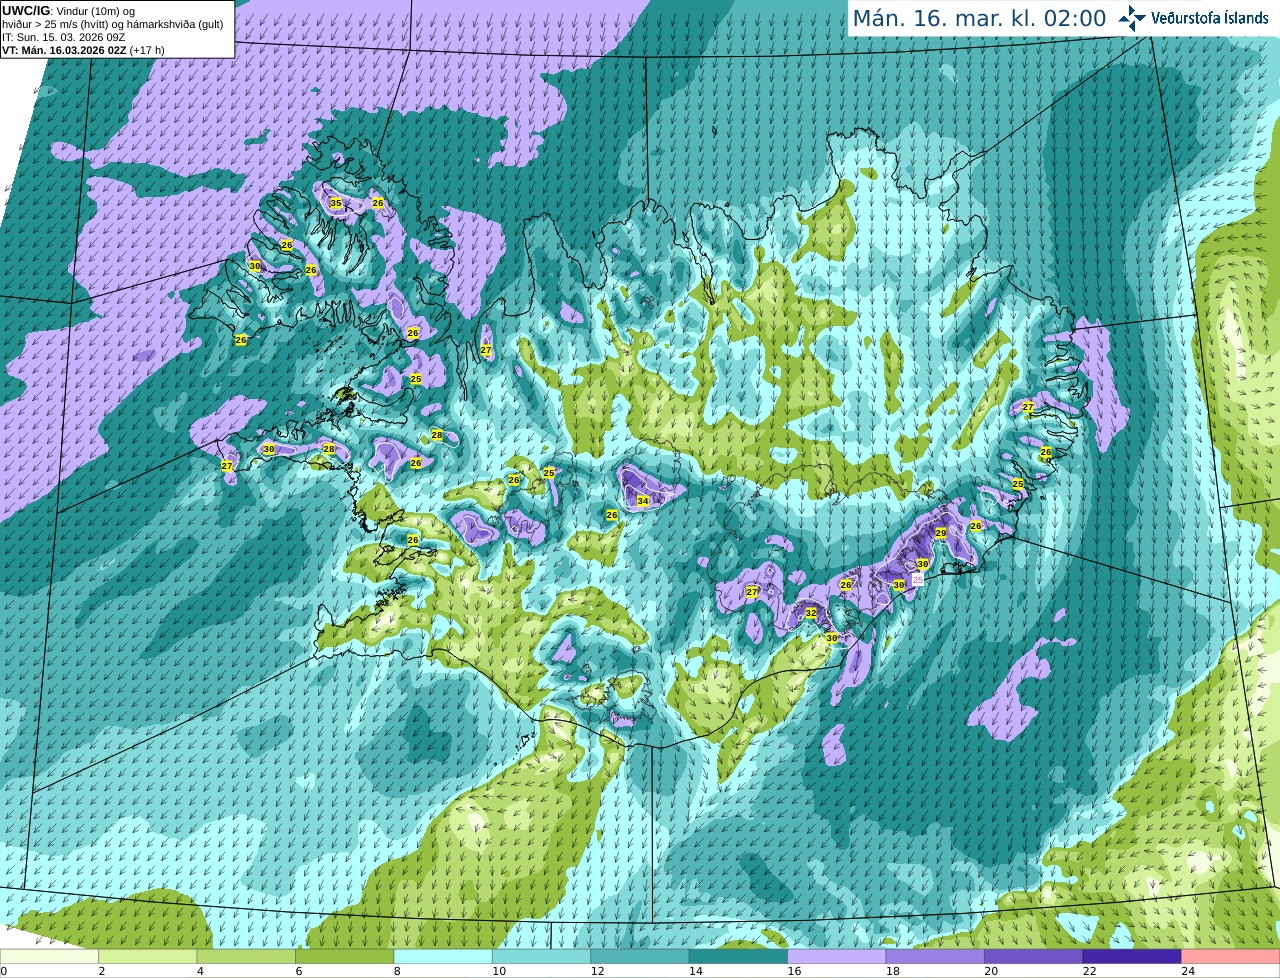Pick the 22–24 m/s dark indigo legend swatch
The width and height of the screenshot is (1280, 978).
point(1132,956)
